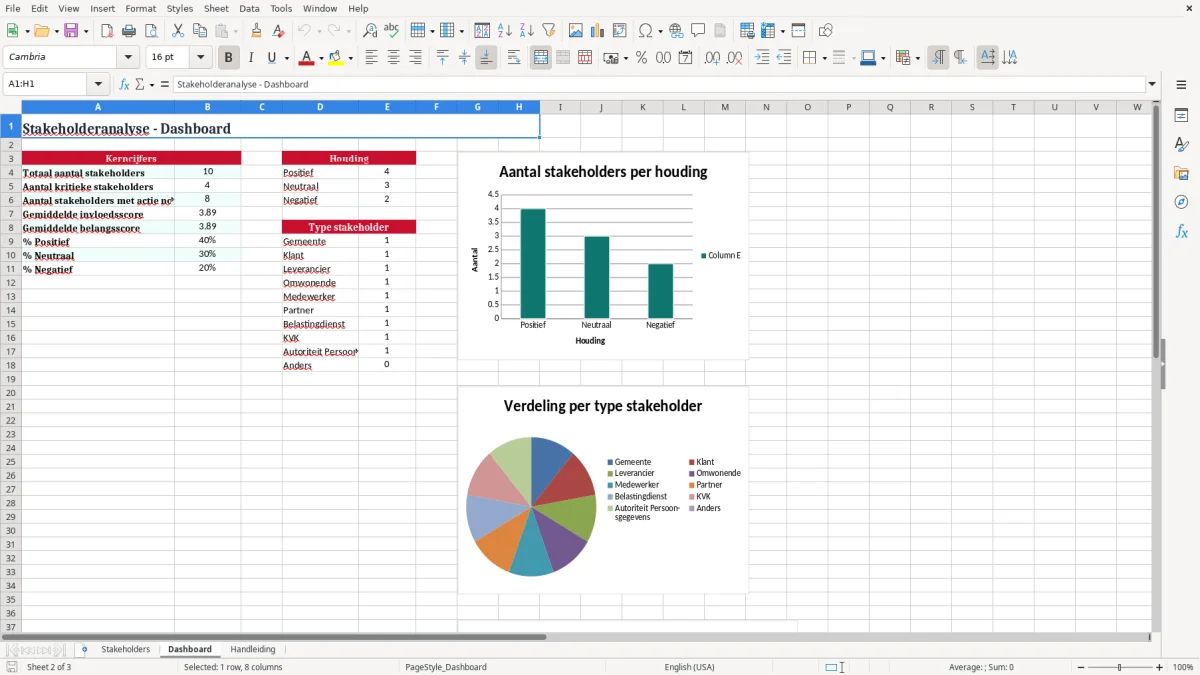Screen dimensions: 1200x675
Task: Open the Cambria font name dropdown
Action: click(x=128, y=58)
